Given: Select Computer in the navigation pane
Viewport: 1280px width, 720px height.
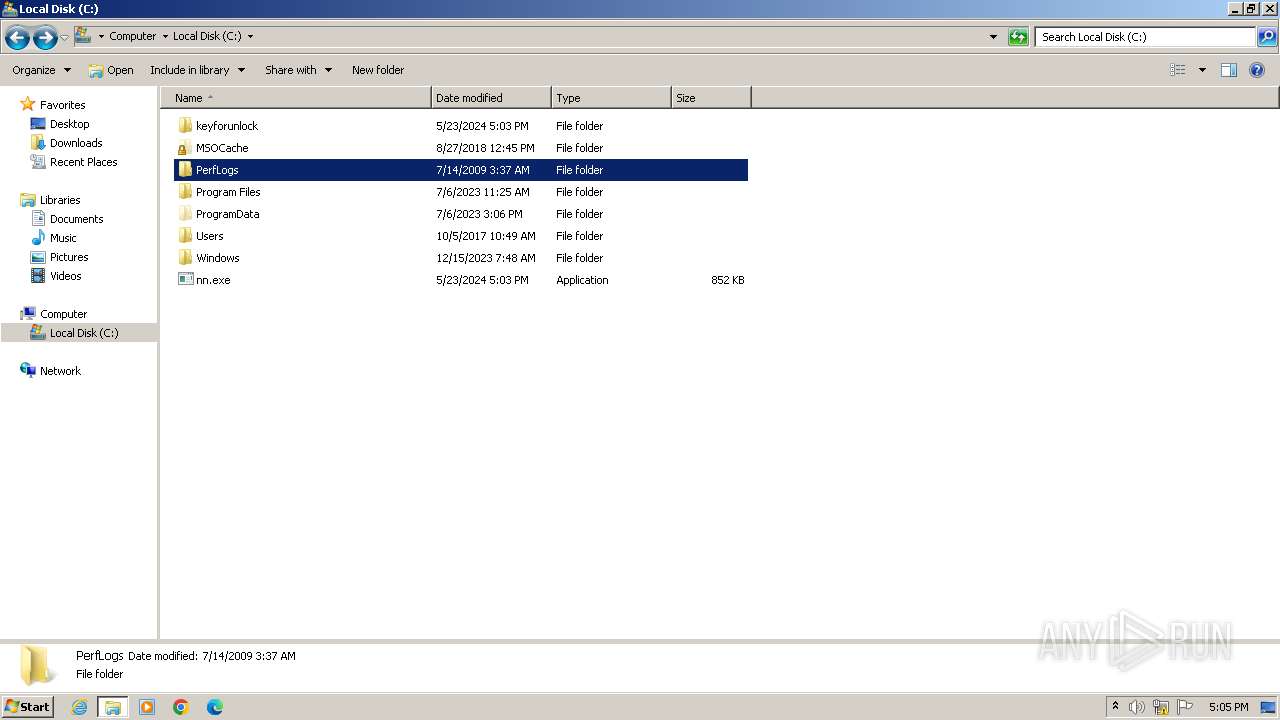Looking at the screenshot, I should coord(63,314).
